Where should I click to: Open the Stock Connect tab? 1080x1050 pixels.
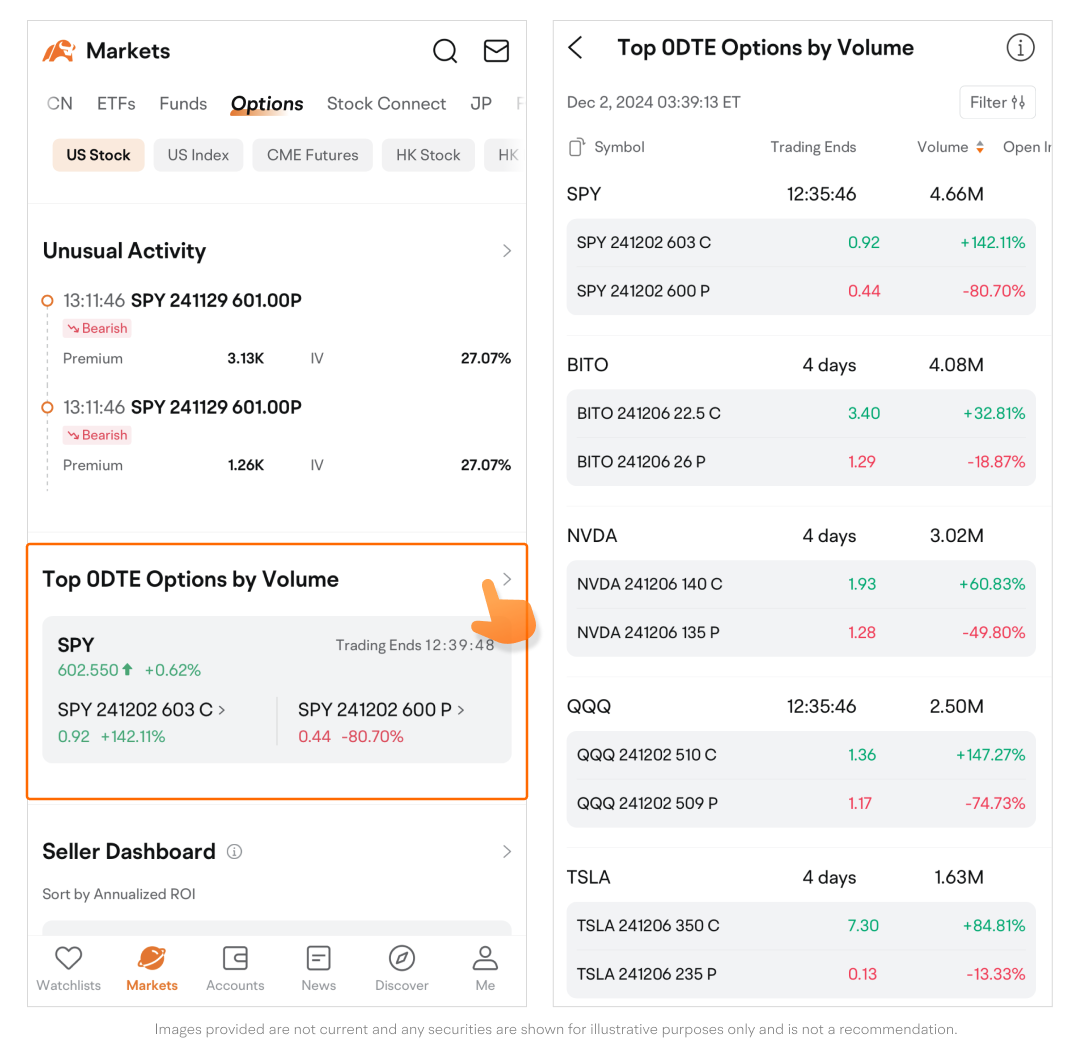[x=386, y=104]
